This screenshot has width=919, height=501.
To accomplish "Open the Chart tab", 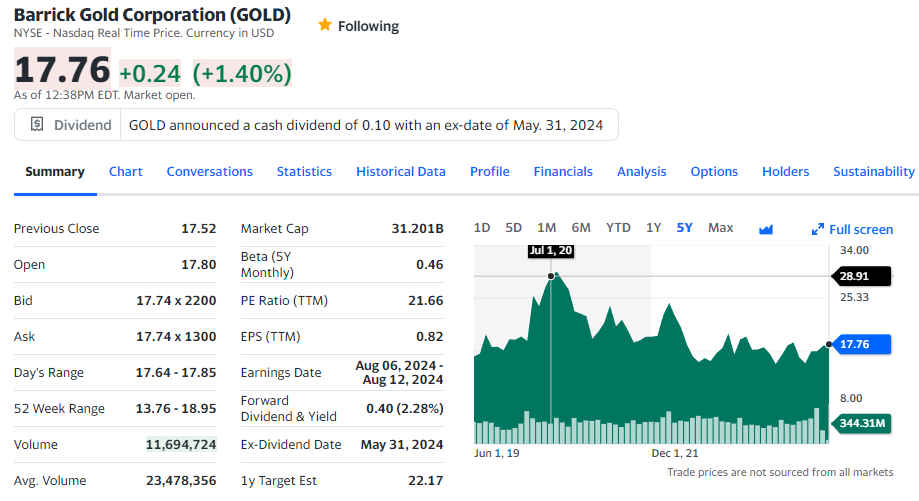I will coord(125,171).
